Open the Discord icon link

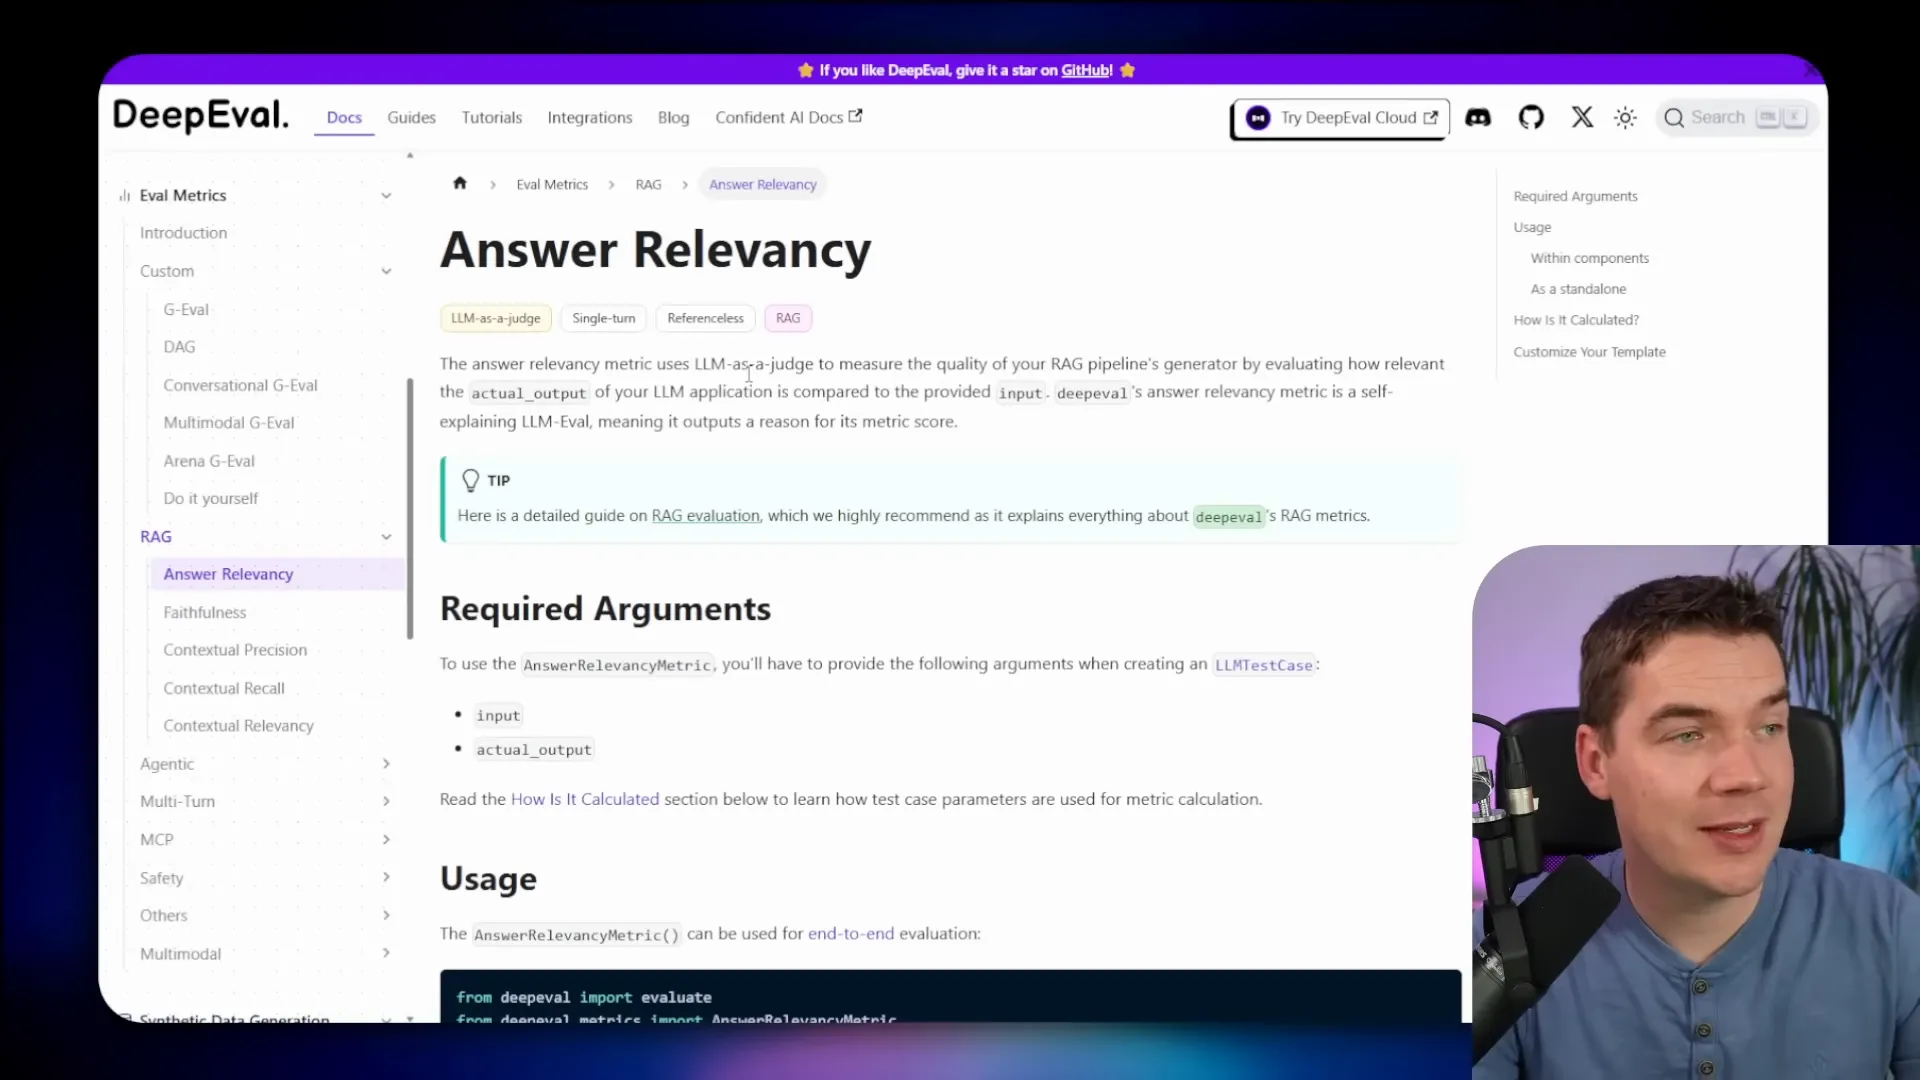(1478, 118)
